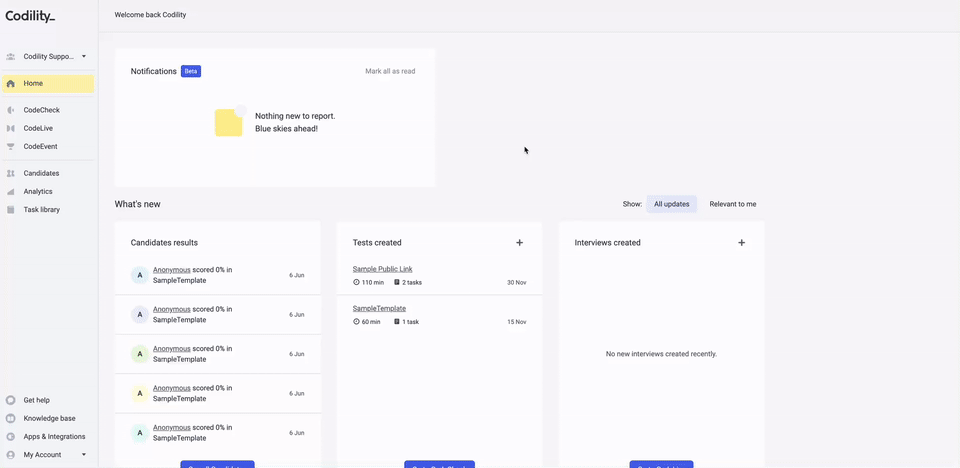
Task: Click the clock icon beside 60 min
Action: [x=356, y=322]
